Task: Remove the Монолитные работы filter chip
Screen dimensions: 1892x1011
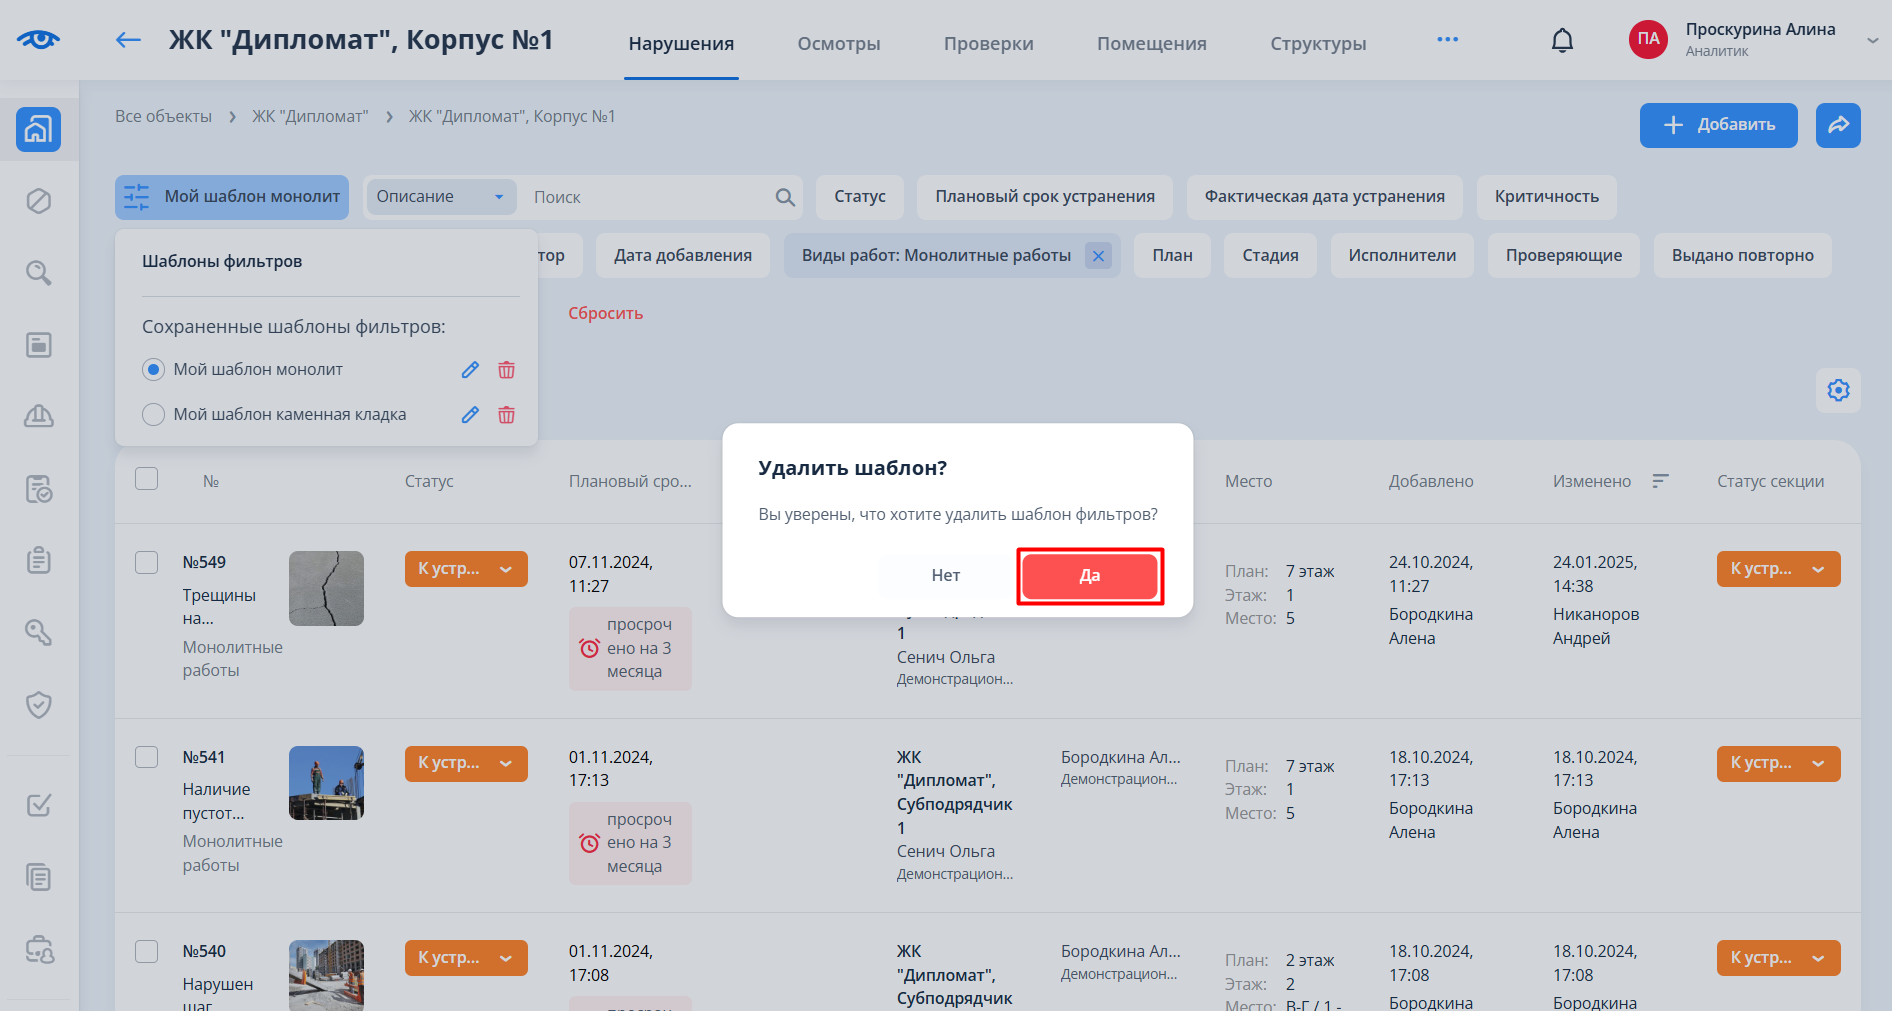Action: [1098, 256]
